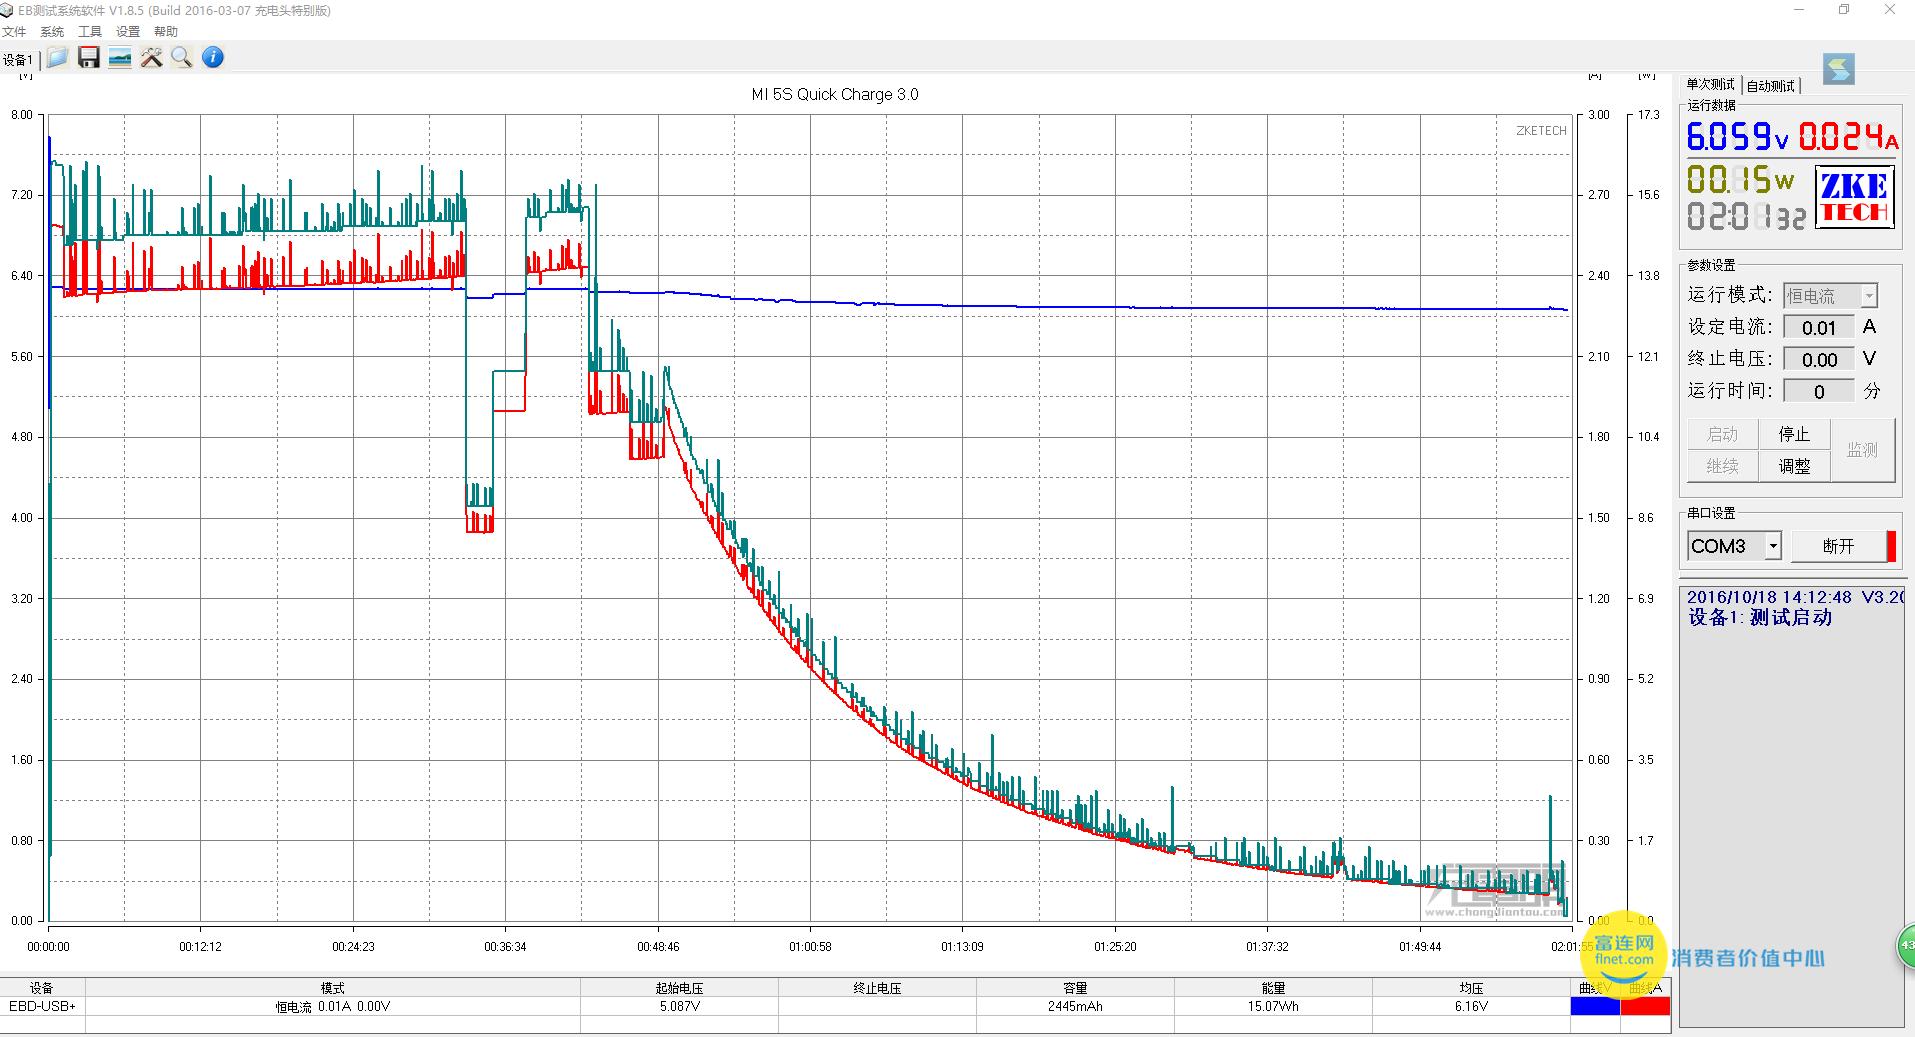
Task: Select the EBD-USB+ device cell
Action: [42, 1006]
